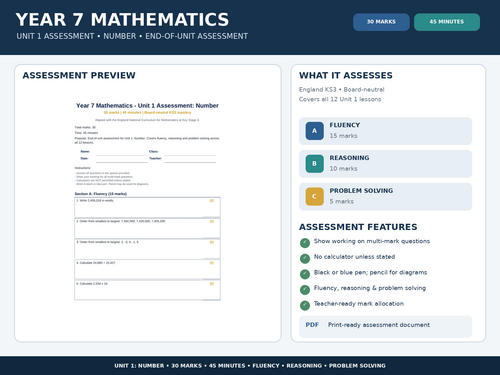Image resolution: width=500 pixels, height=375 pixels.
Task: Open Print-ready assessment document link
Action: 379,325
